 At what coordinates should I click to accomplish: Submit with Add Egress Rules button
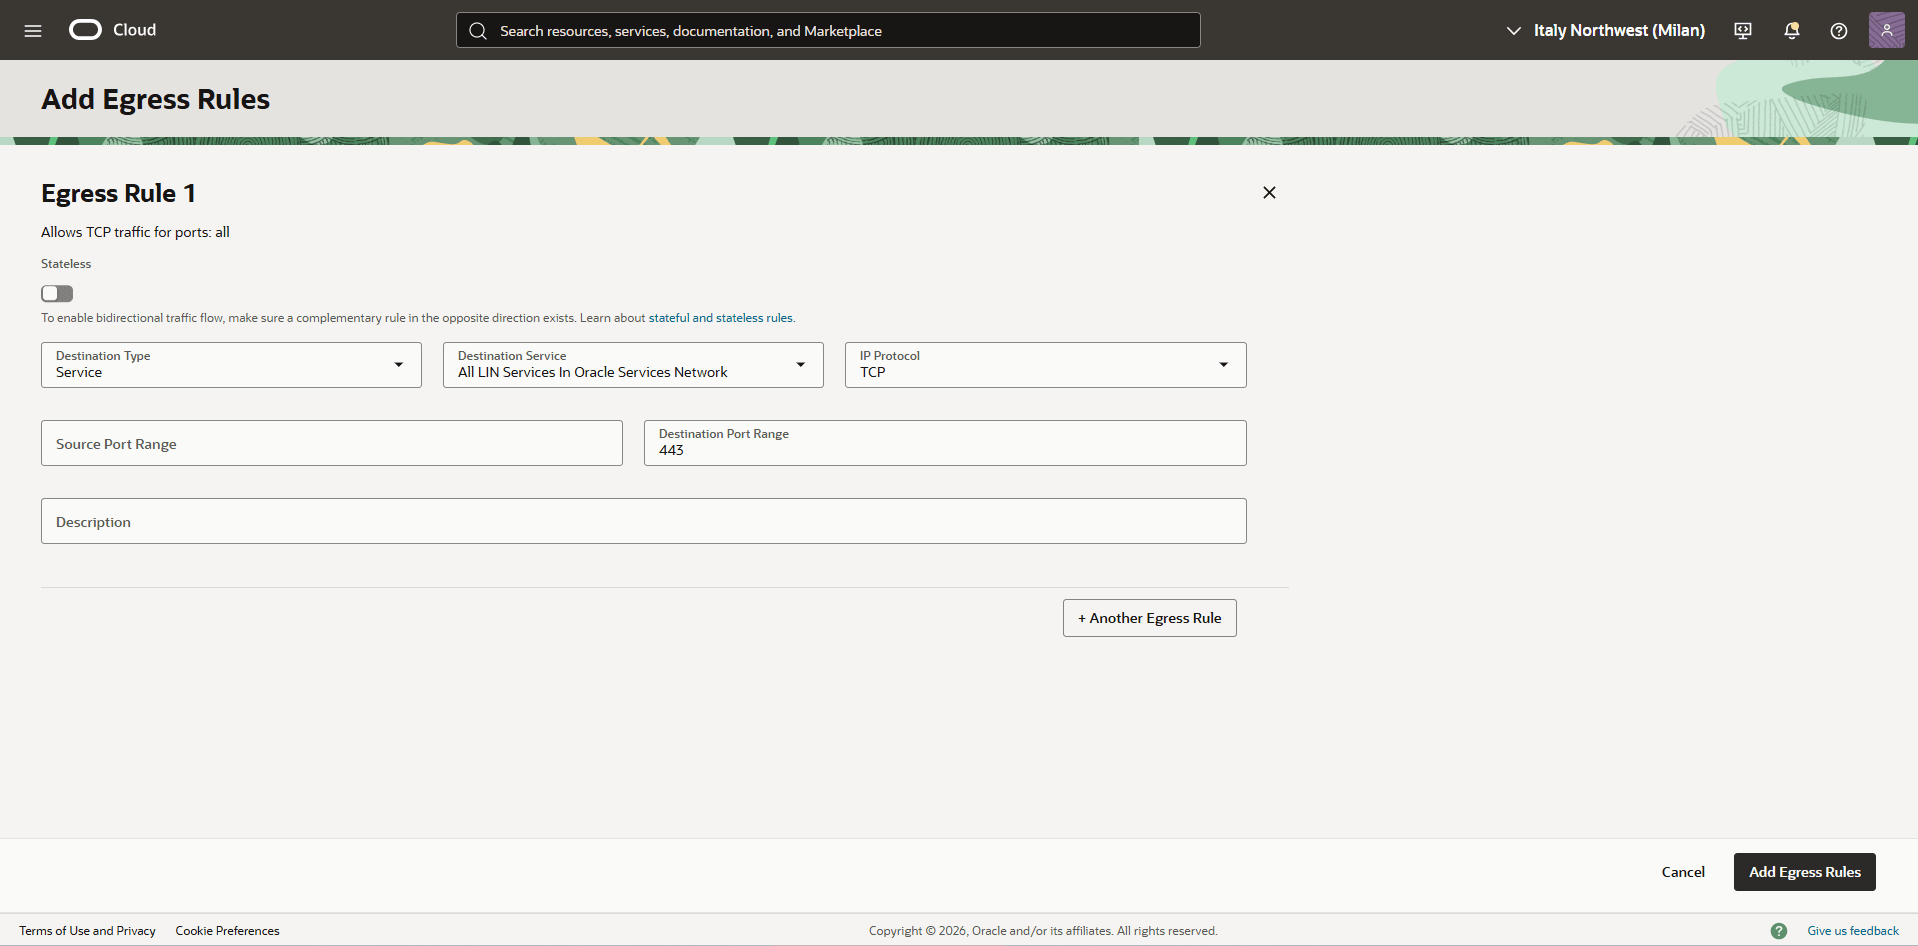coord(1804,872)
